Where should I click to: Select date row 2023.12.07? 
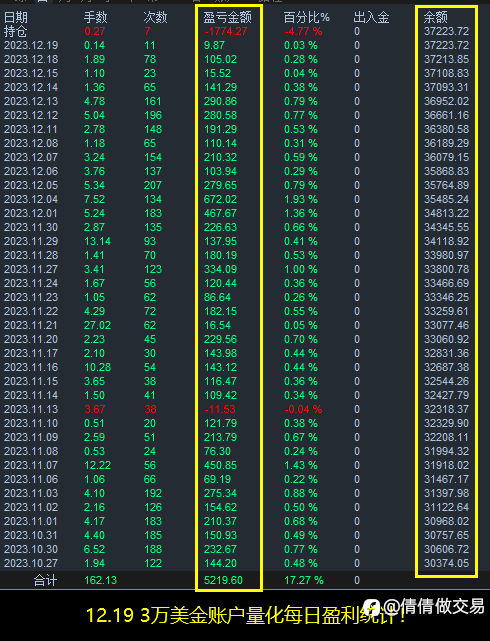[x=31, y=157]
